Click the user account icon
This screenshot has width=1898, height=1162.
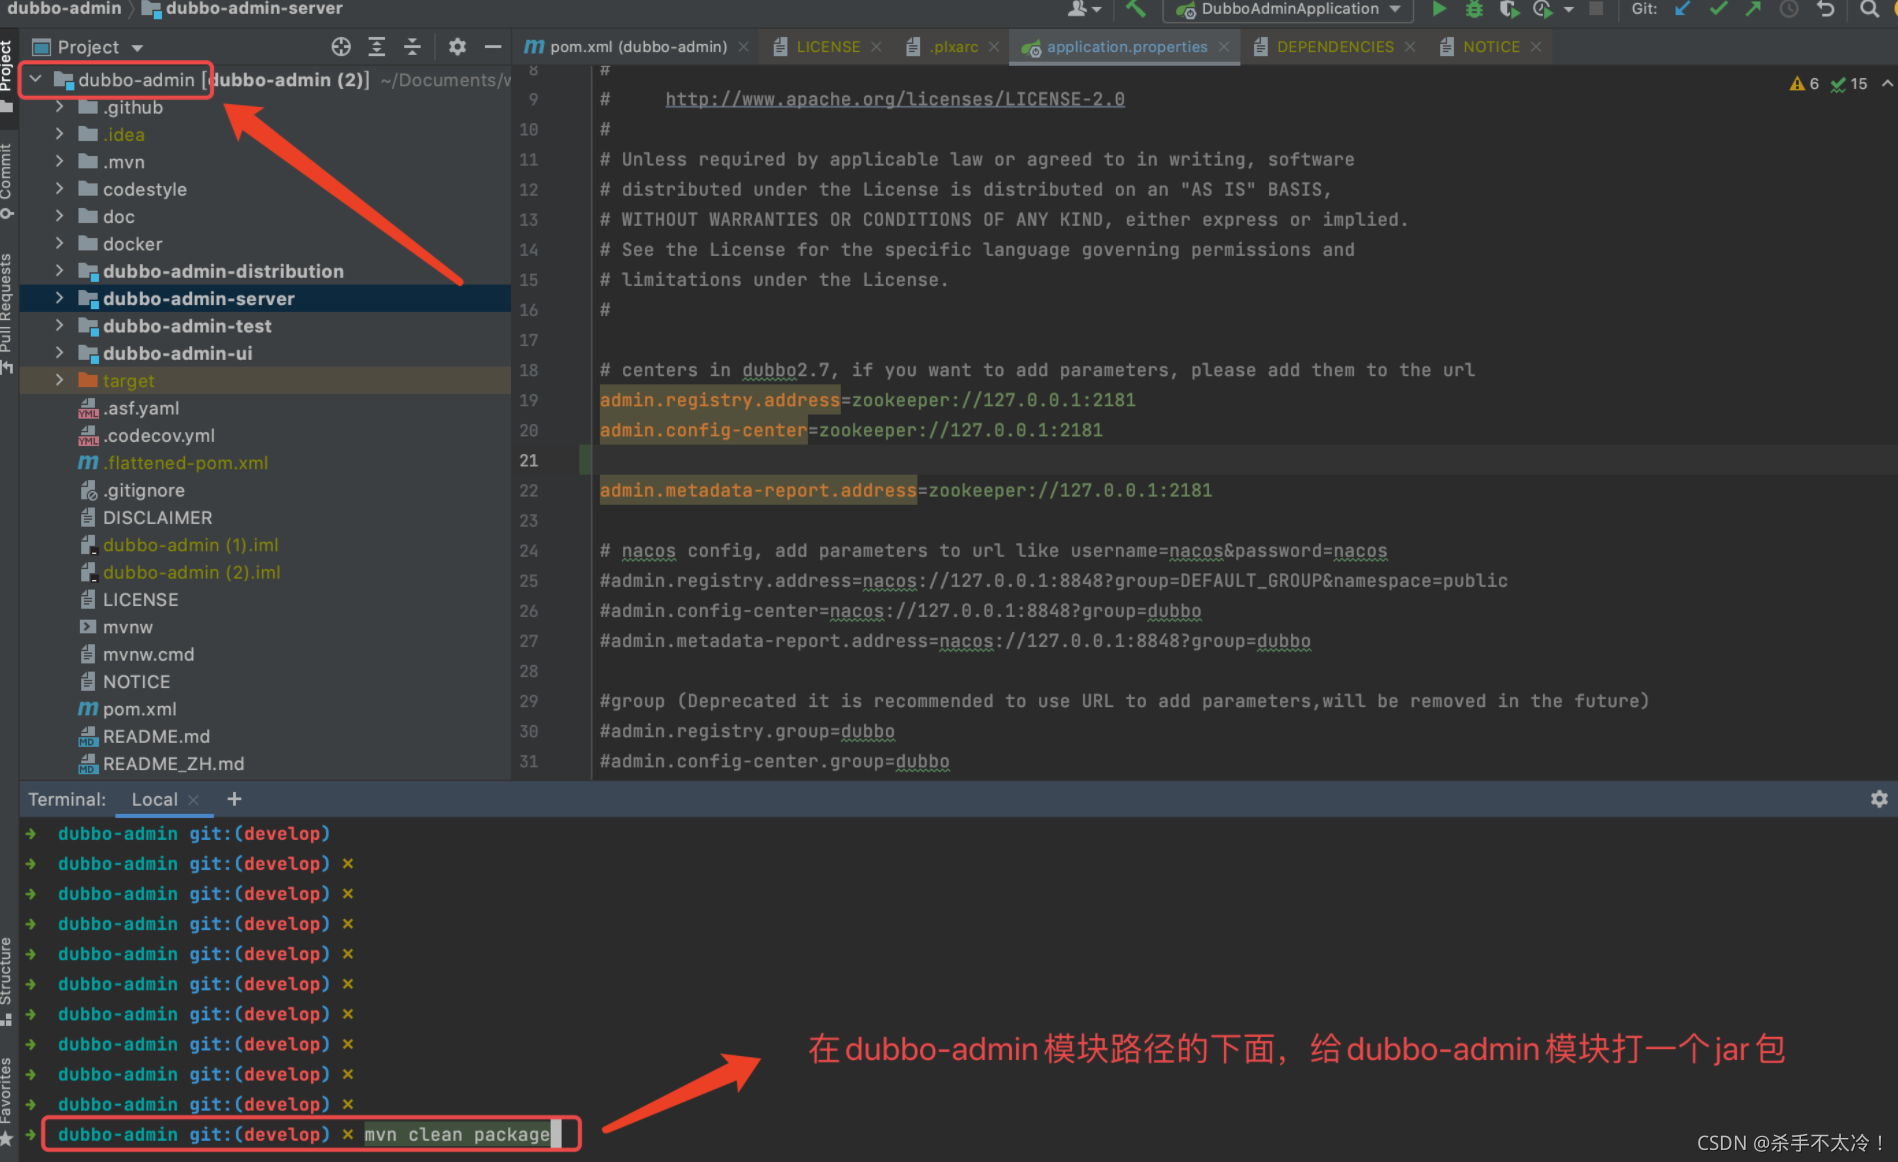click(1083, 9)
